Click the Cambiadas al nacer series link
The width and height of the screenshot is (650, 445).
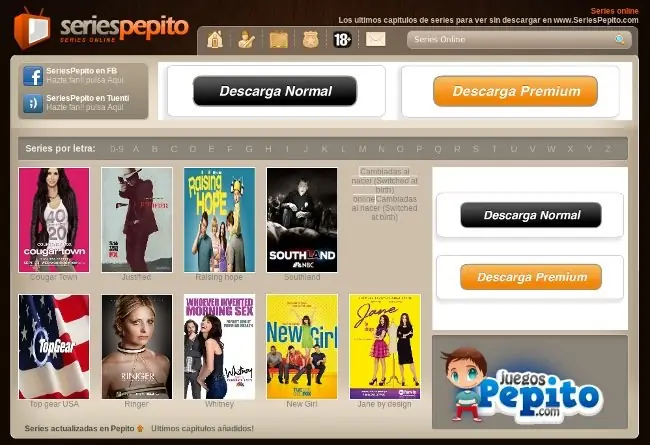[x=385, y=194]
